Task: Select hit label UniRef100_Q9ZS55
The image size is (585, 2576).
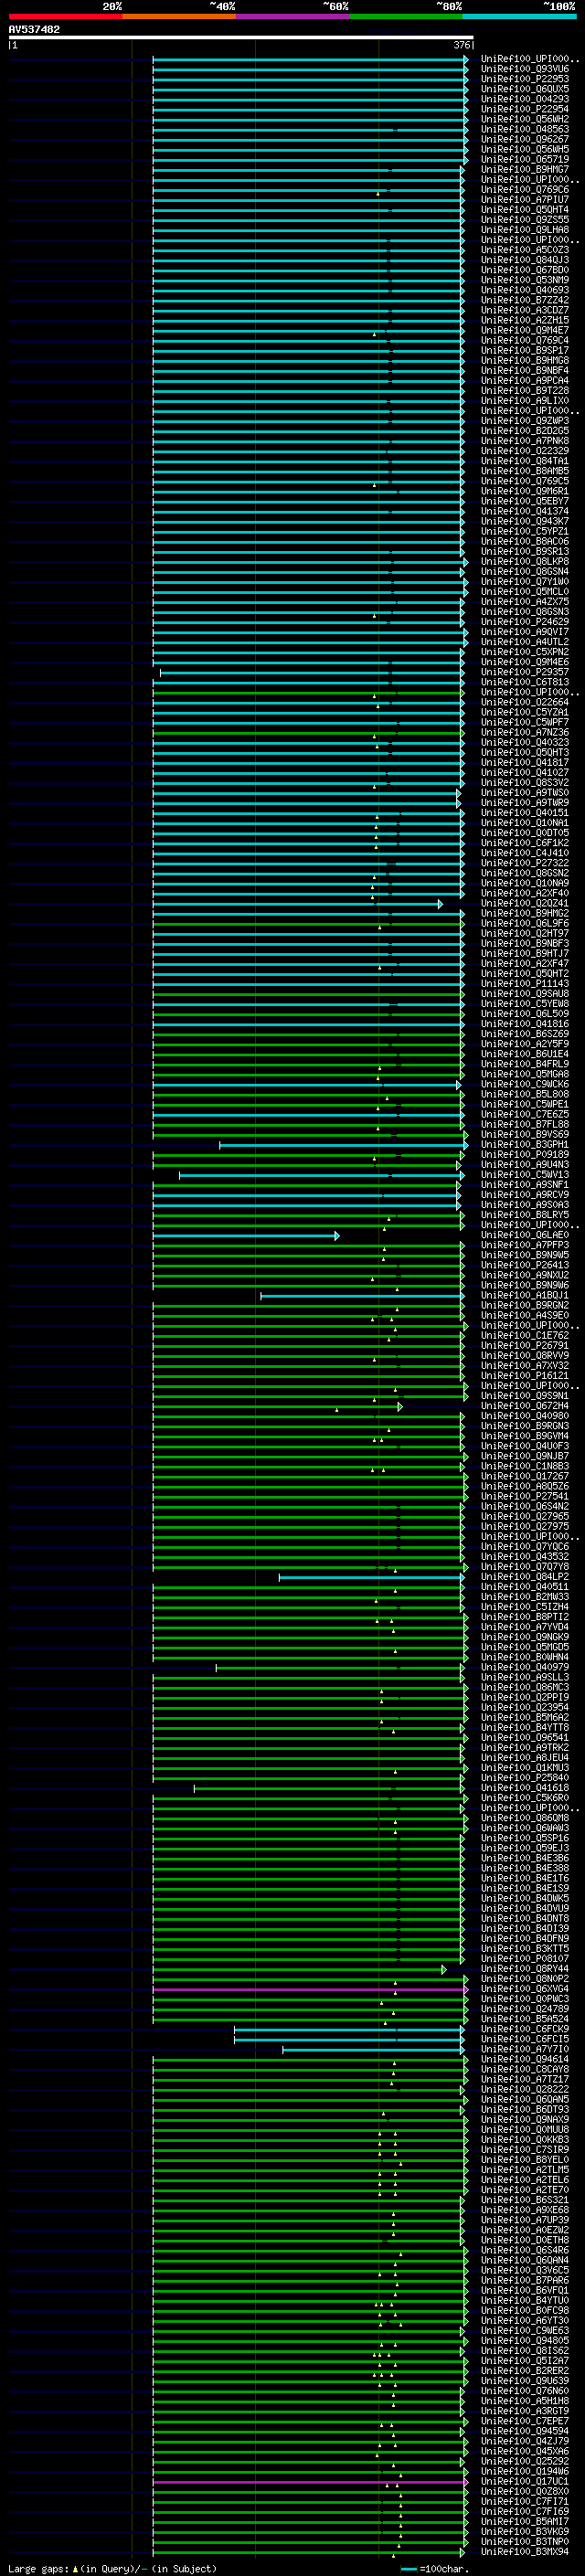Action: 525,220
